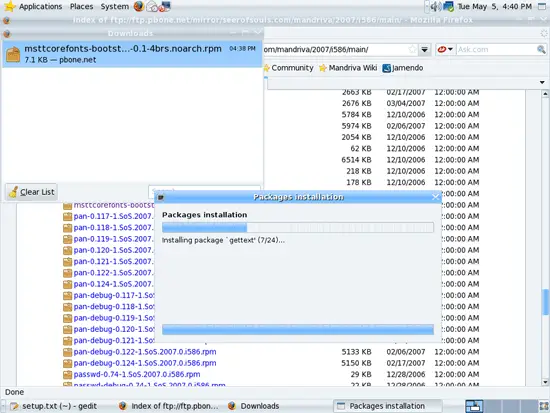Click the 03/04/2007 date cell

tap(406, 103)
